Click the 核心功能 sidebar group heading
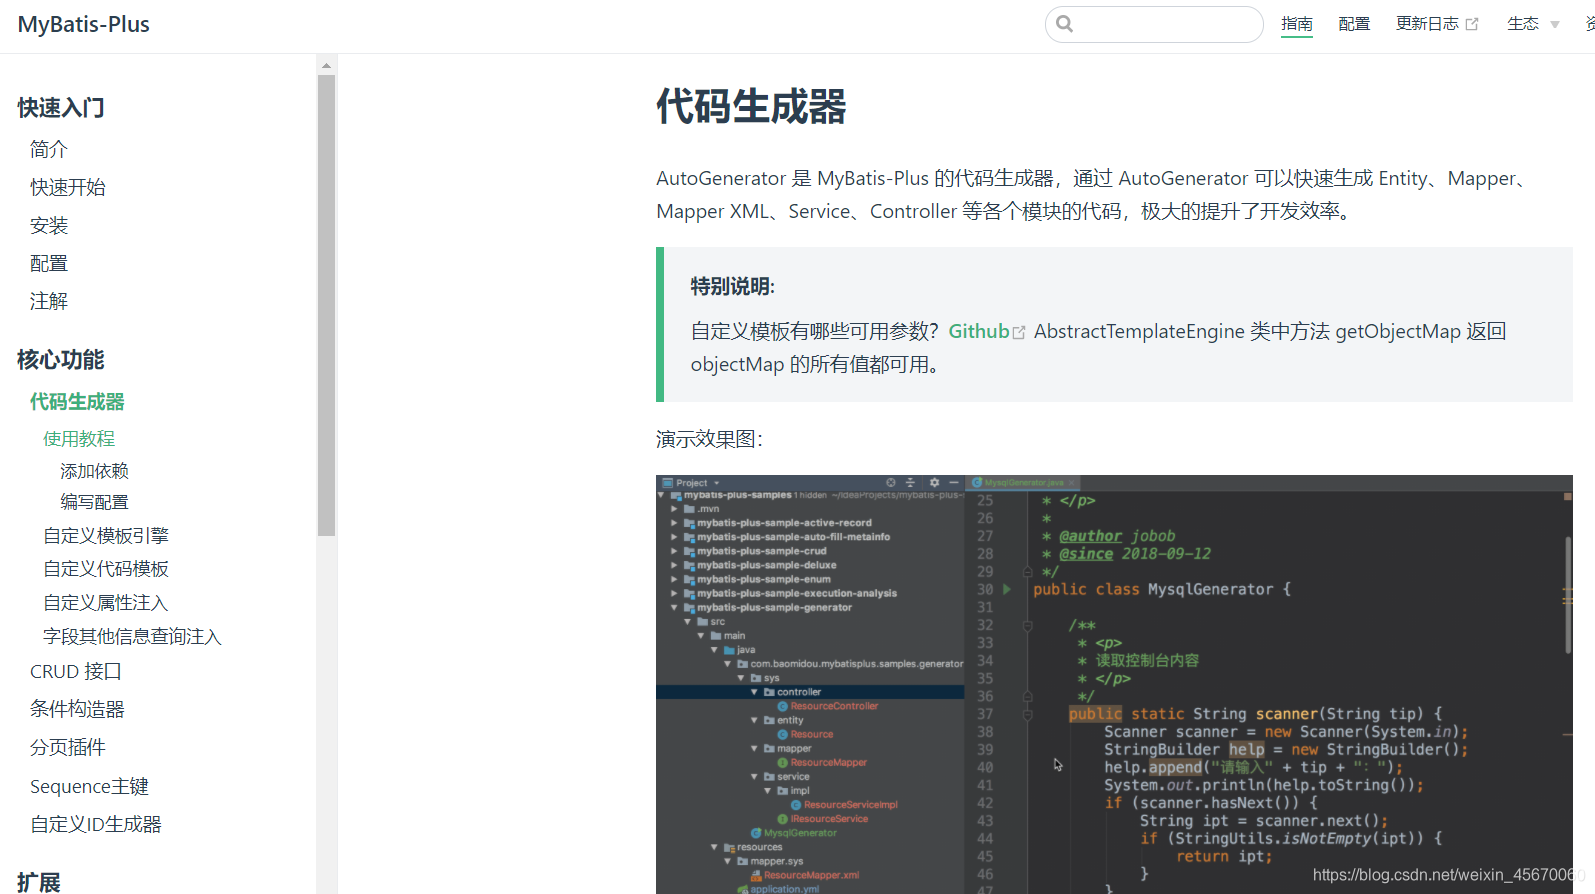This screenshot has width=1595, height=894. click(x=61, y=360)
